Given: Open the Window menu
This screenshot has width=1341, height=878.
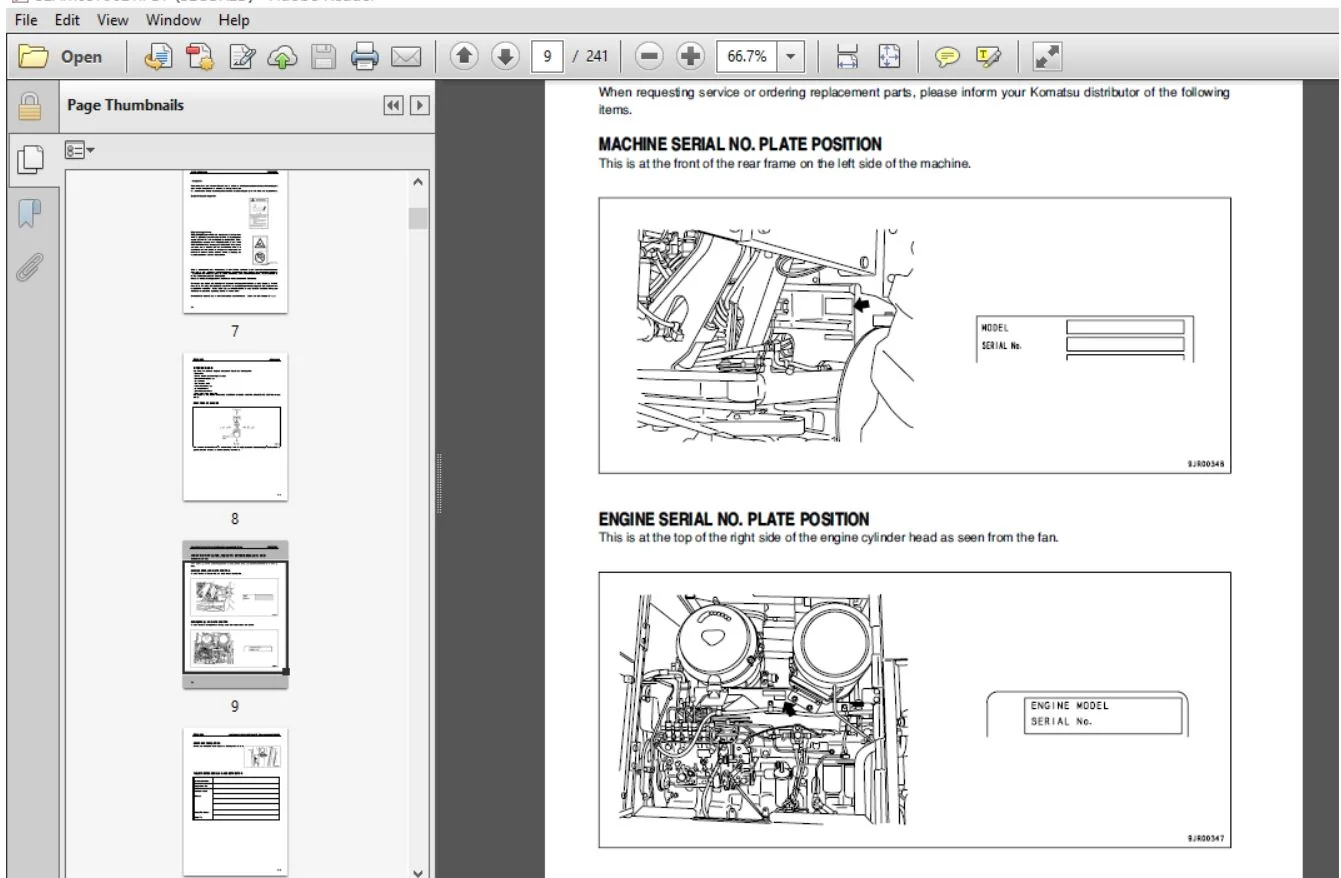Looking at the screenshot, I should 172,20.
